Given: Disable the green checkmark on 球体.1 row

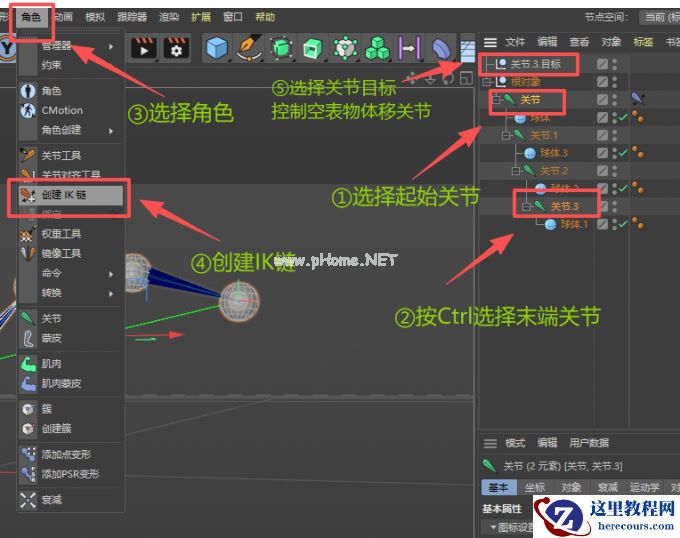Looking at the screenshot, I should [x=623, y=224].
